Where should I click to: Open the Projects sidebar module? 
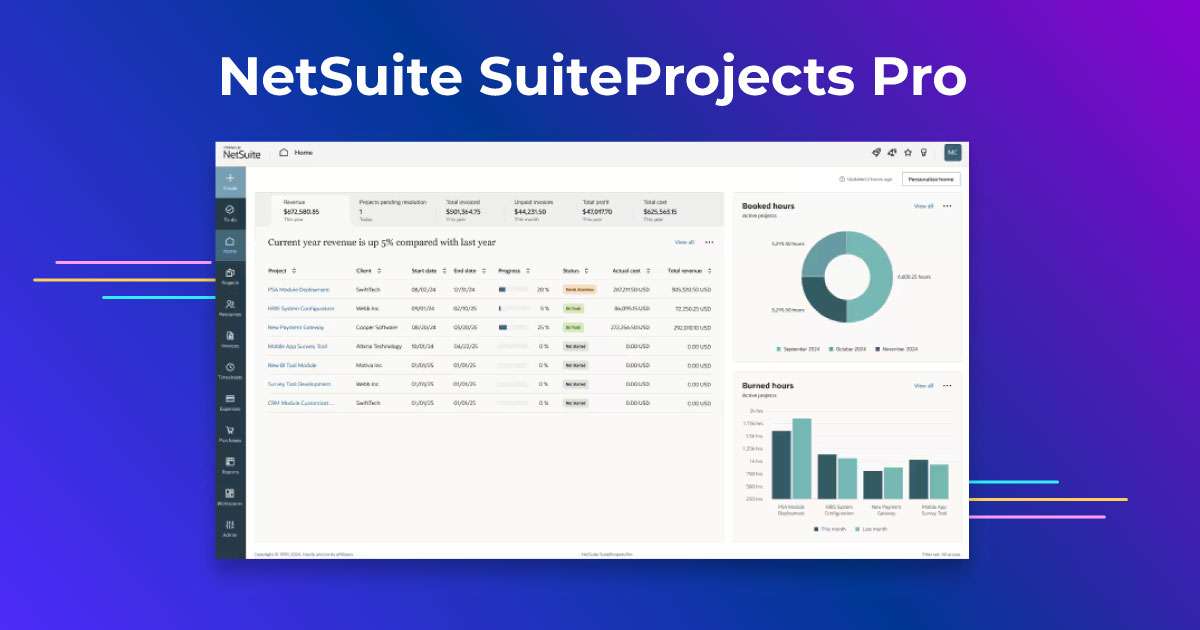pos(230,276)
